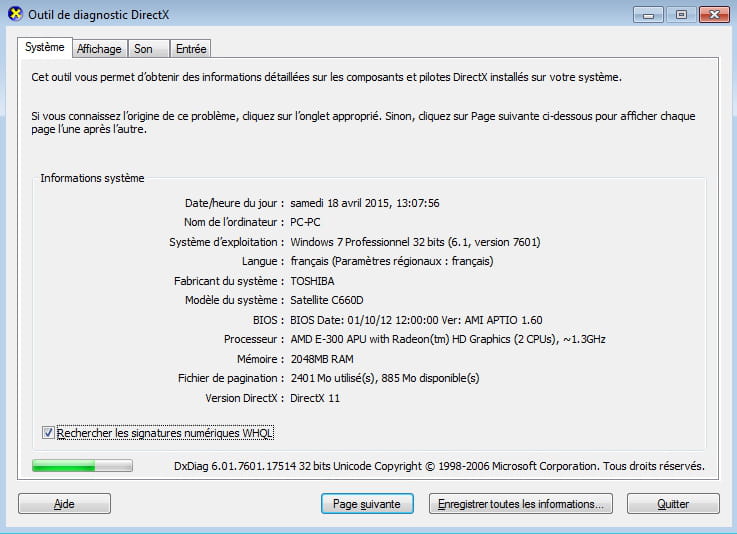Click the Fichier de pagination label
The height and width of the screenshot is (534, 737).
[230, 378]
